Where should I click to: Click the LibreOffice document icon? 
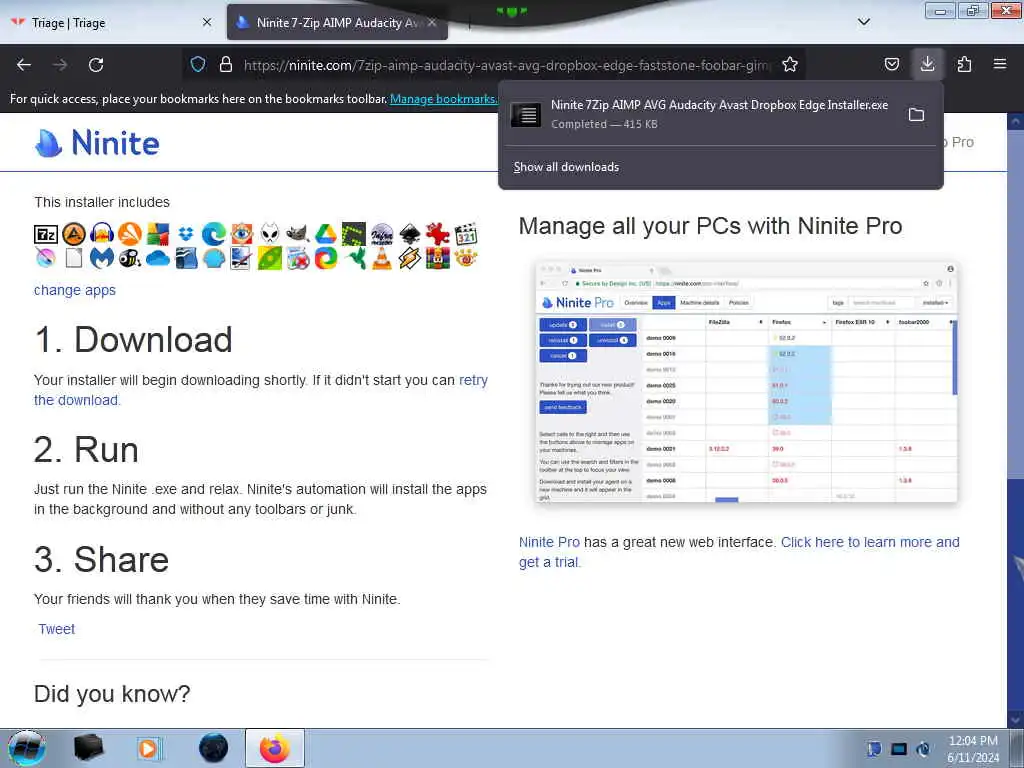point(74,259)
